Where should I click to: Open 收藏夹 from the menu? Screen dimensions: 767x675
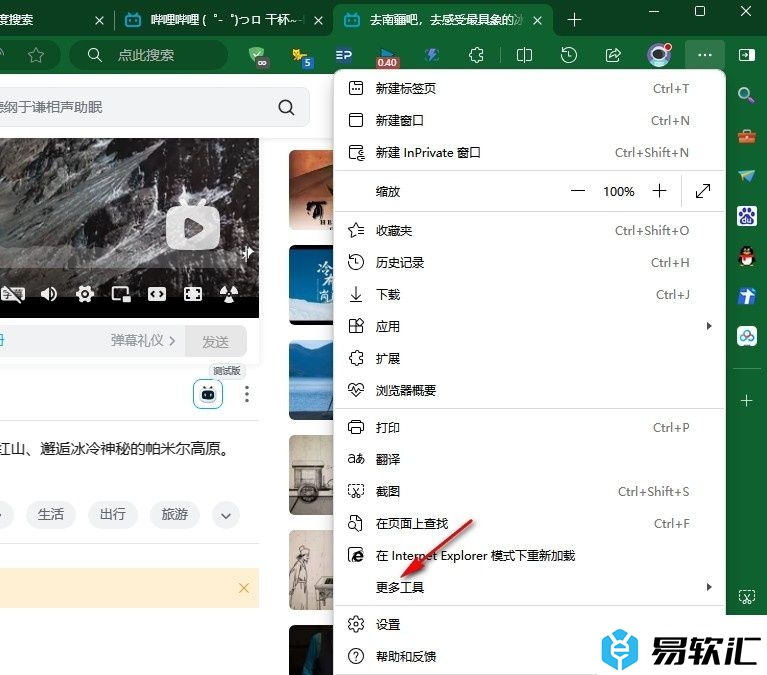529,230
